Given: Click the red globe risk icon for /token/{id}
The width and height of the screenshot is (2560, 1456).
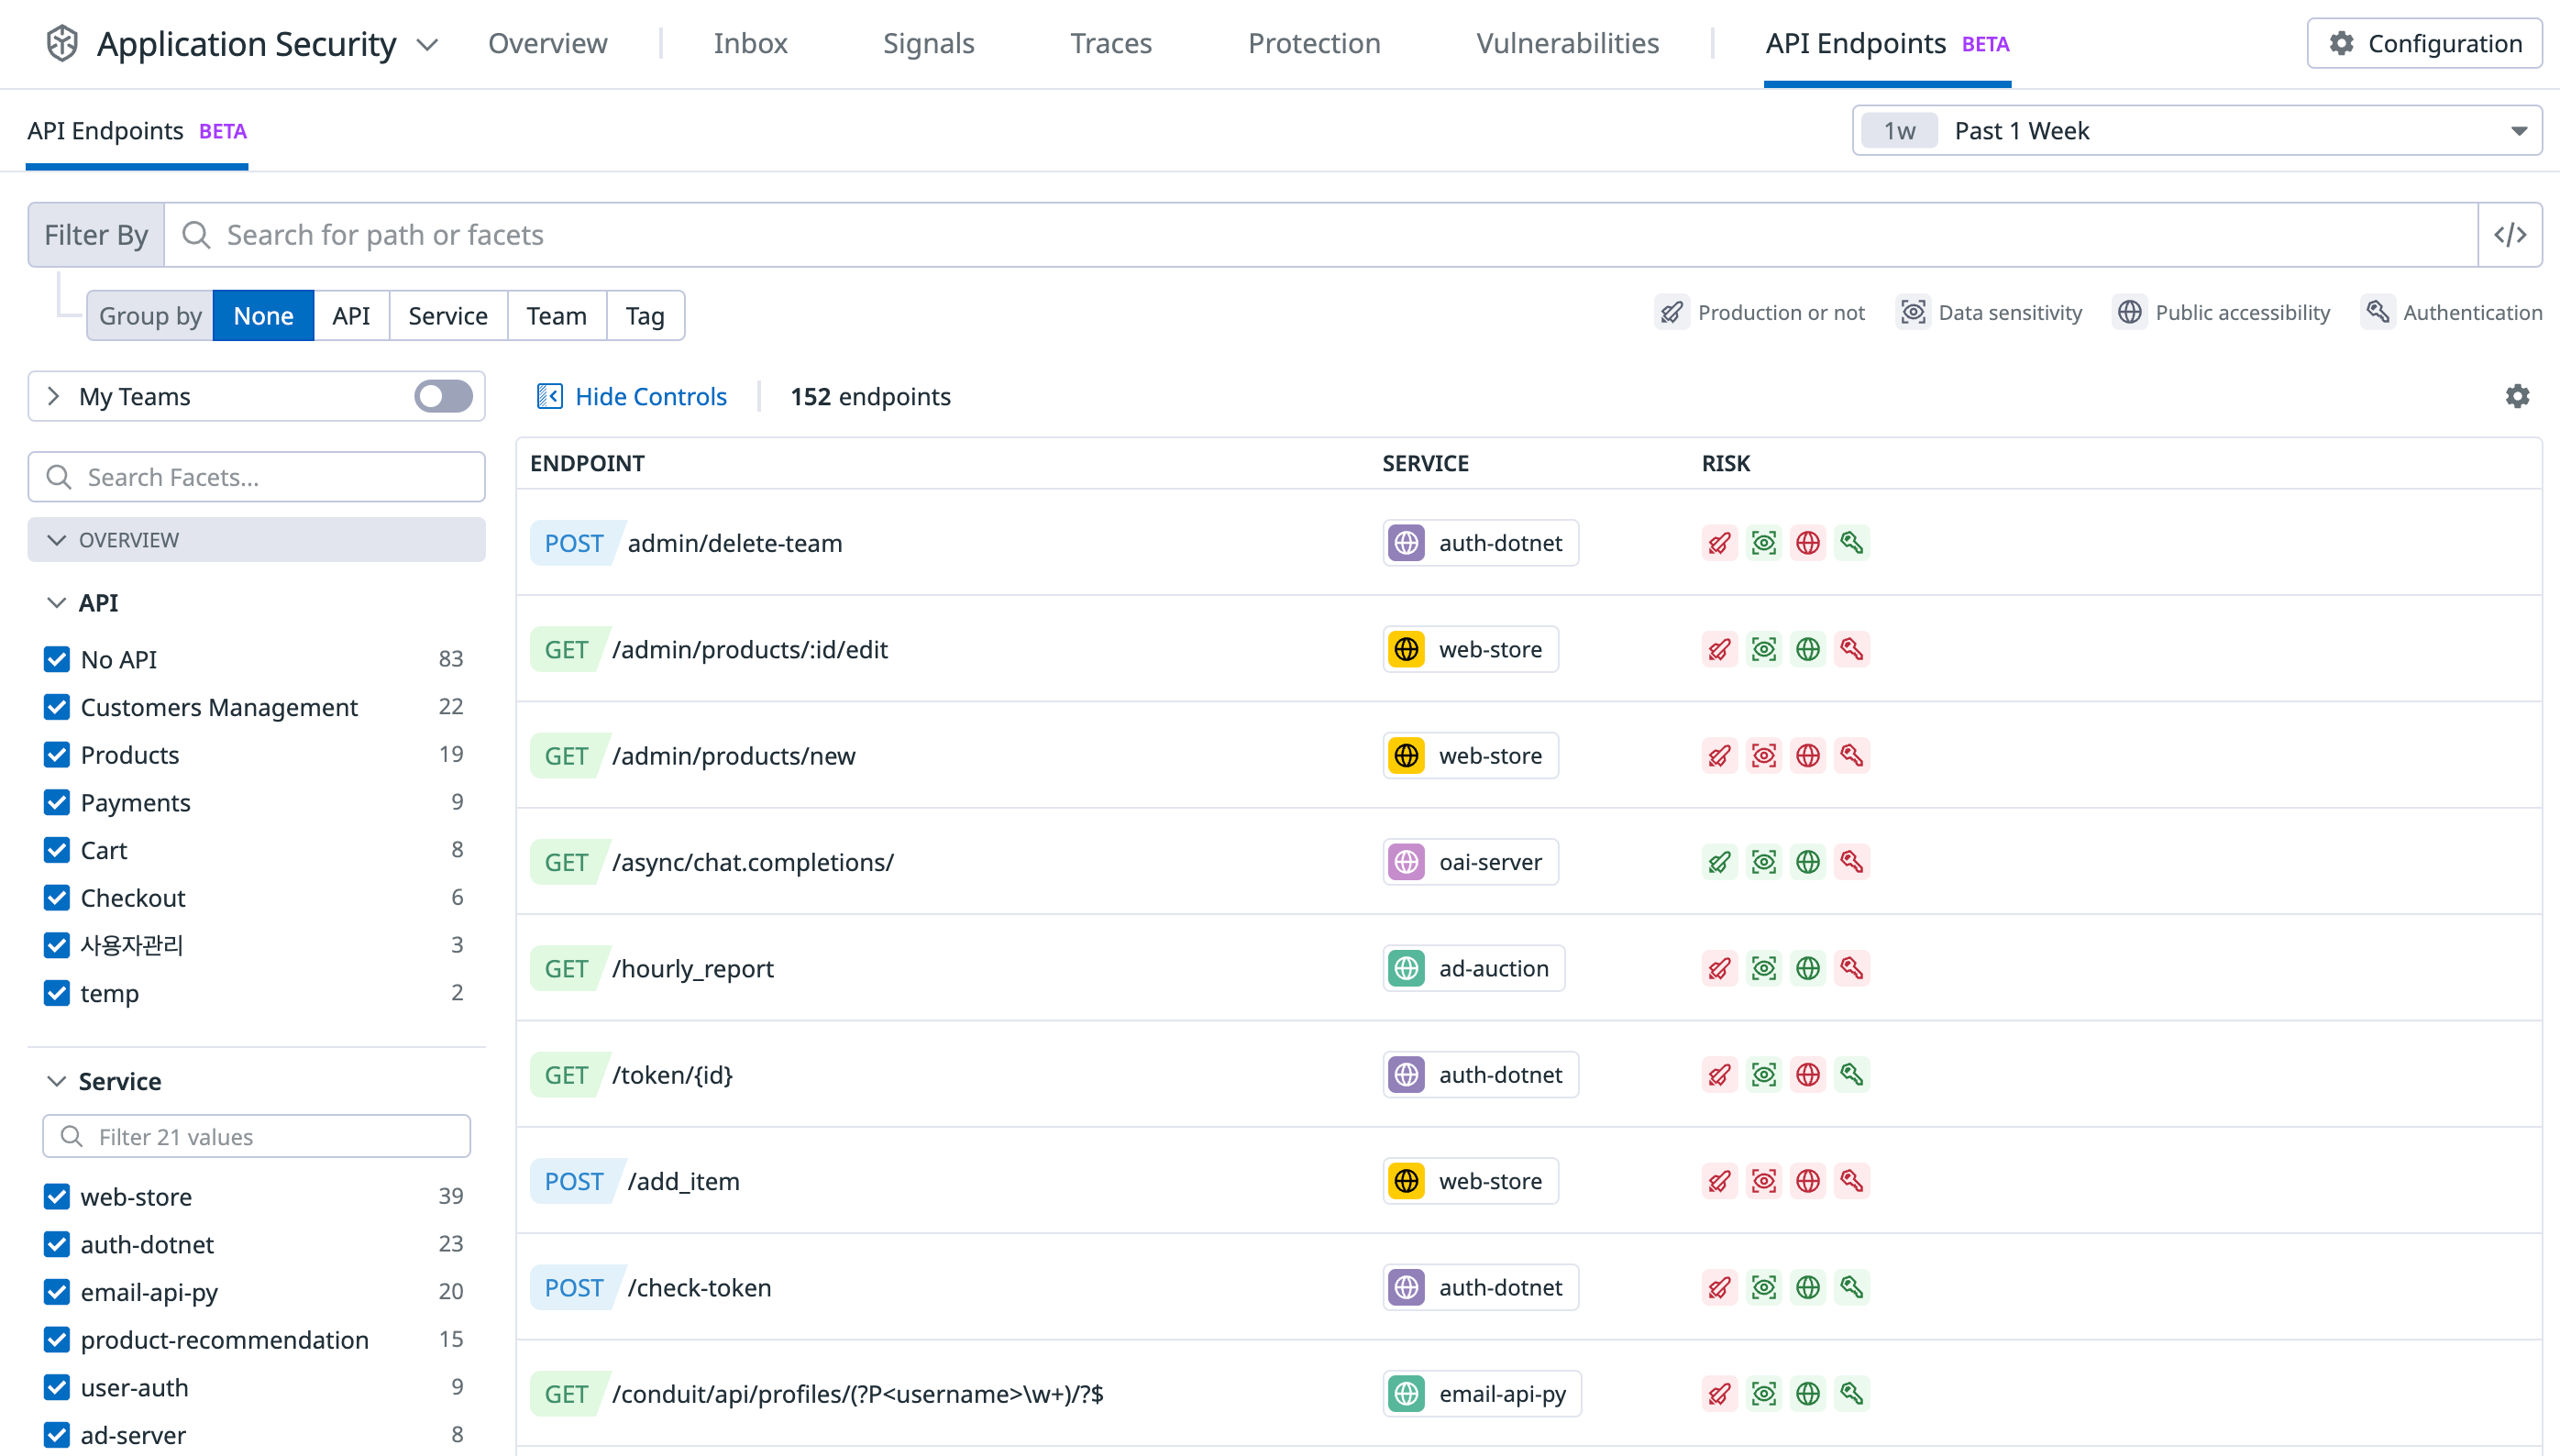Looking at the screenshot, I should point(1807,1074).
